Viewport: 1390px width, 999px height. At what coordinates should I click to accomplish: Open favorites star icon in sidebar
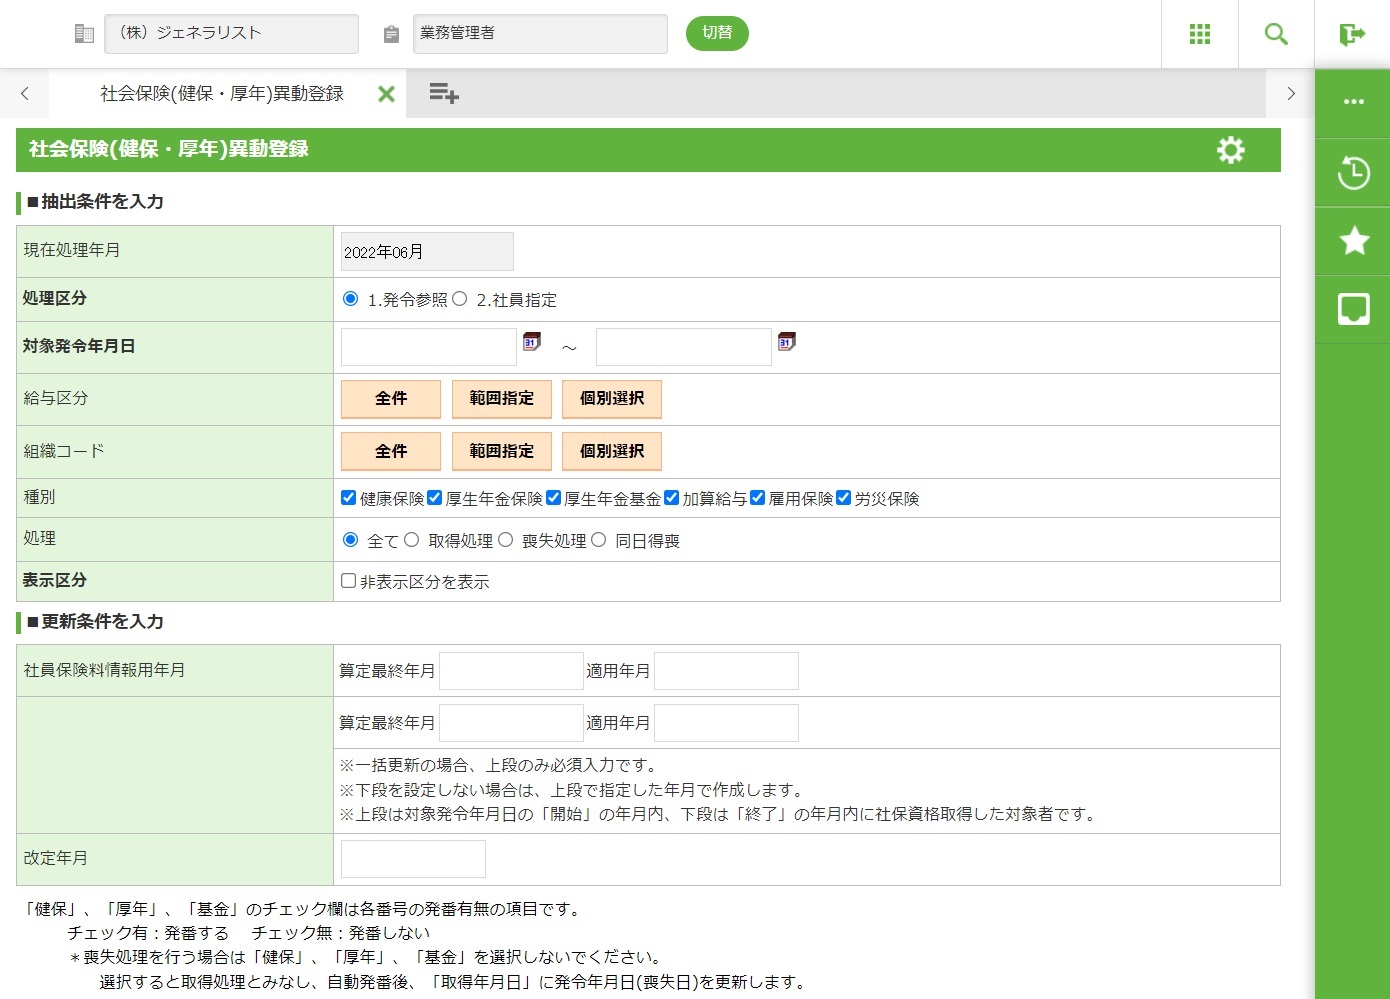coord(1353,241)
